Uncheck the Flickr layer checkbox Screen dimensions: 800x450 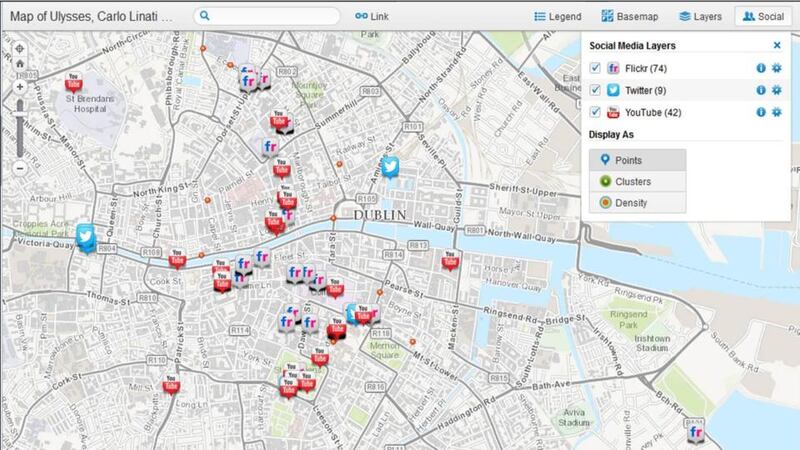[x=596, y=68]
